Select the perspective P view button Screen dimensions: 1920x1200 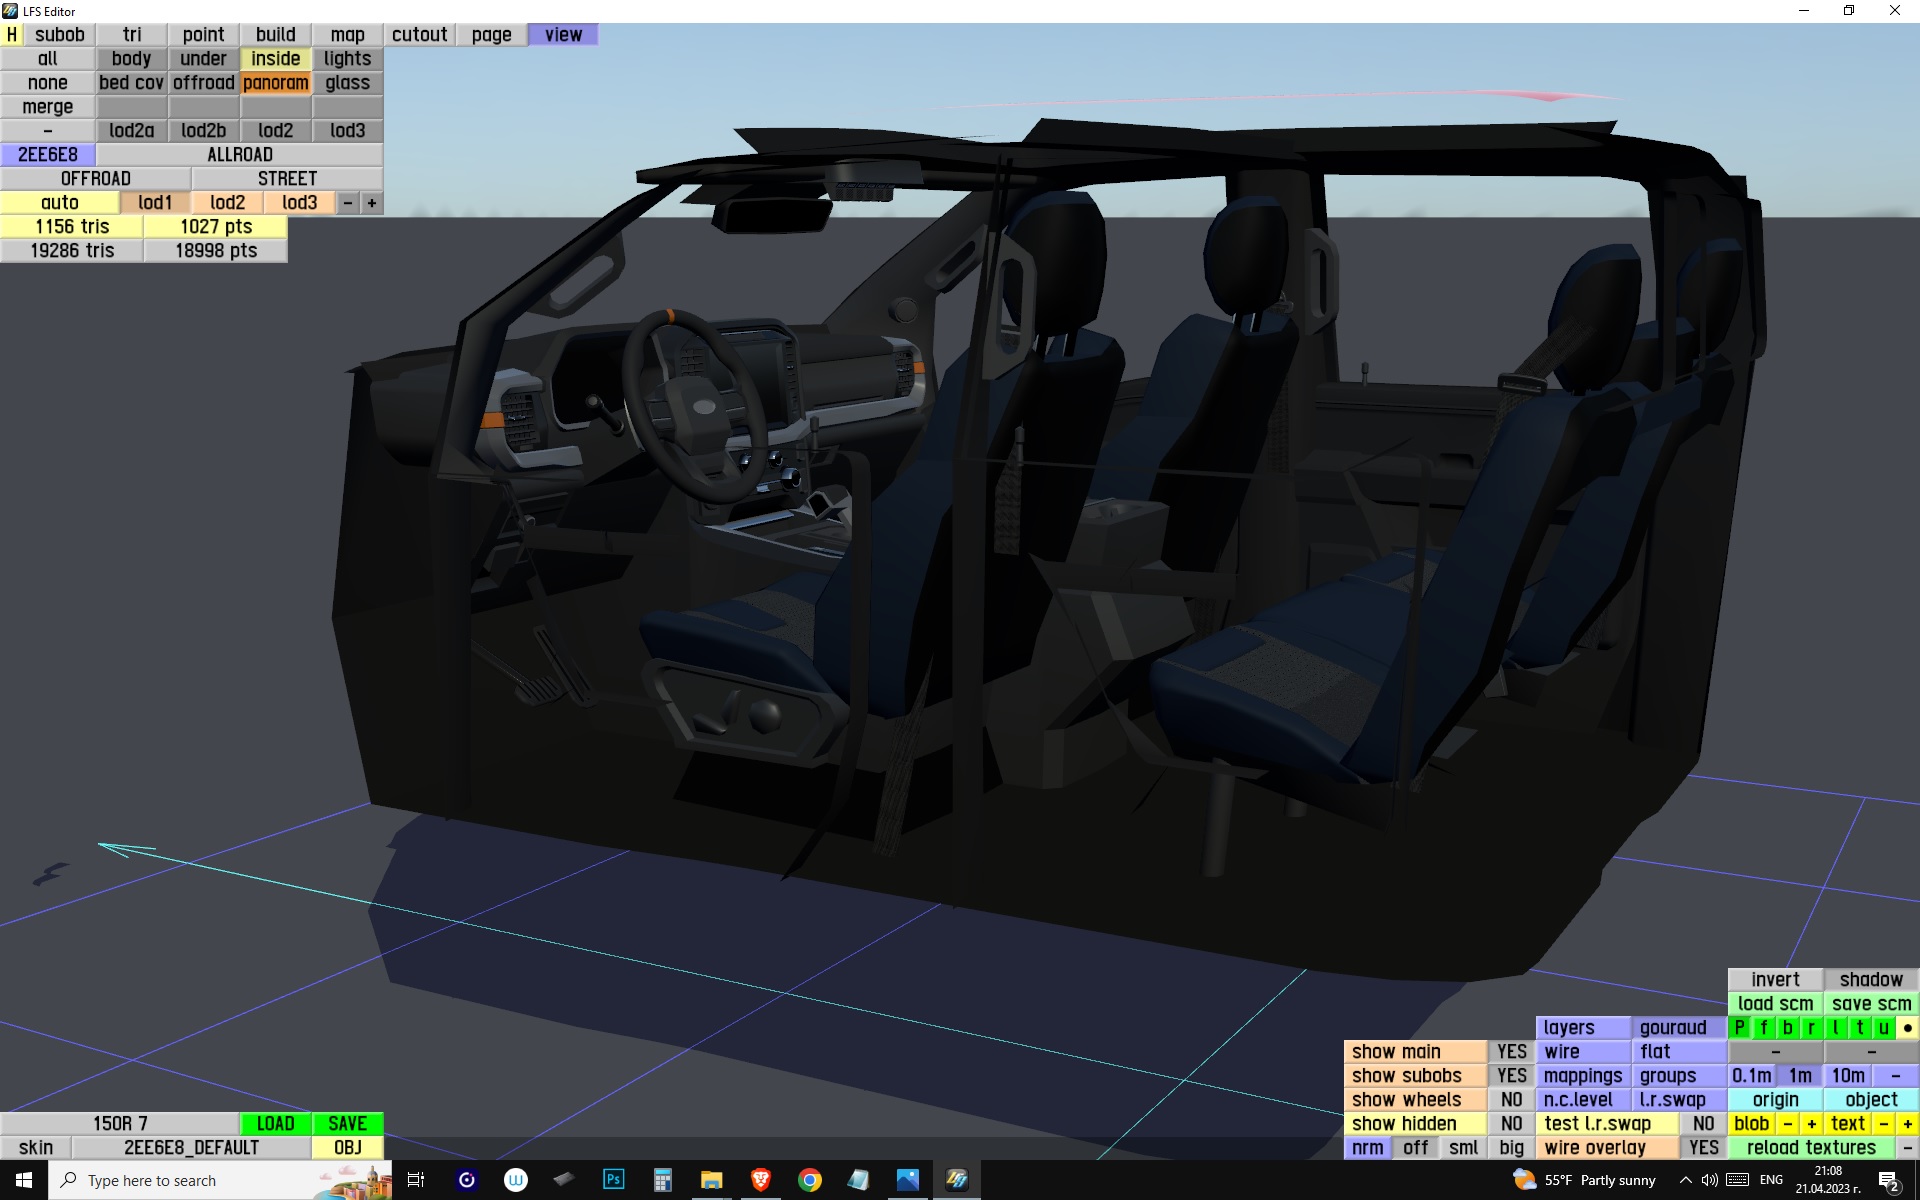click(x=1740, y=1027)
